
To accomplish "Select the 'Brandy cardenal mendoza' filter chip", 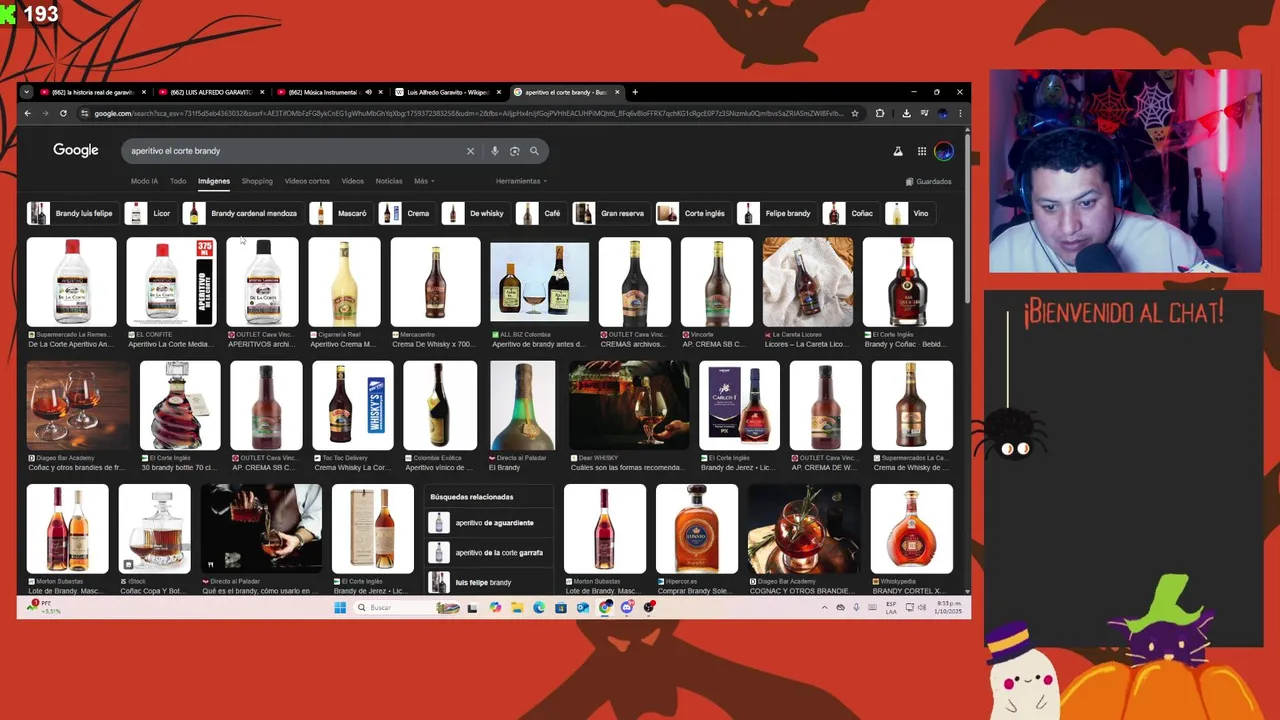I will [241, 213].
